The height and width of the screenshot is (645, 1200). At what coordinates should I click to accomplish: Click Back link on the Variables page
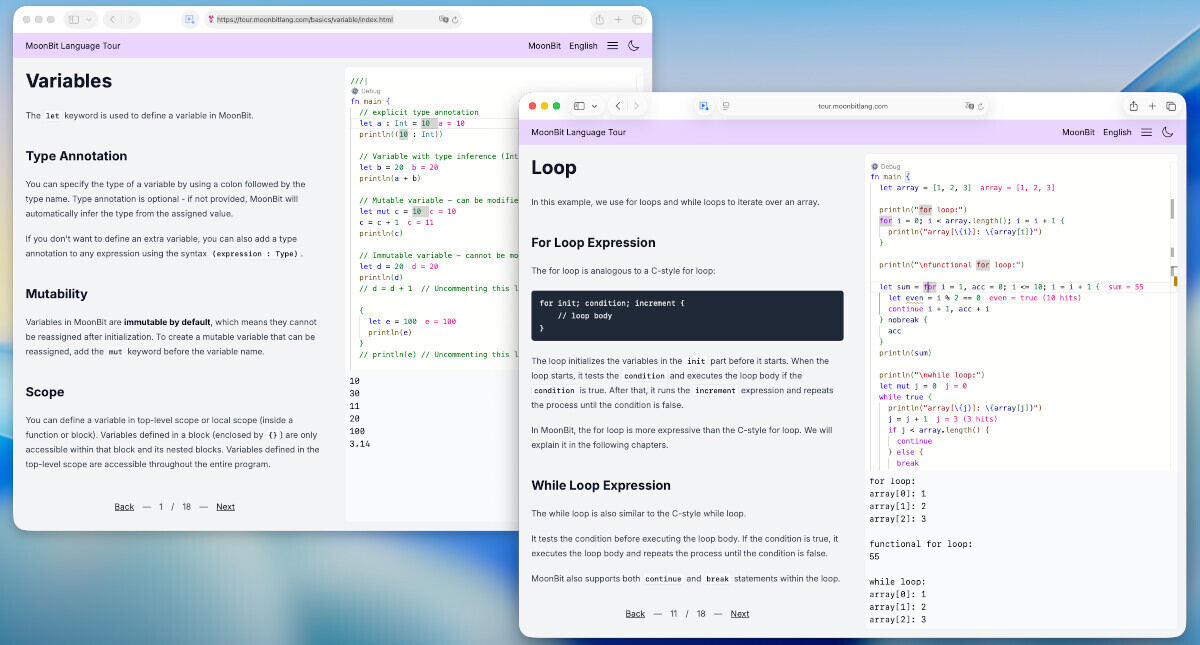tap(124, 507)
